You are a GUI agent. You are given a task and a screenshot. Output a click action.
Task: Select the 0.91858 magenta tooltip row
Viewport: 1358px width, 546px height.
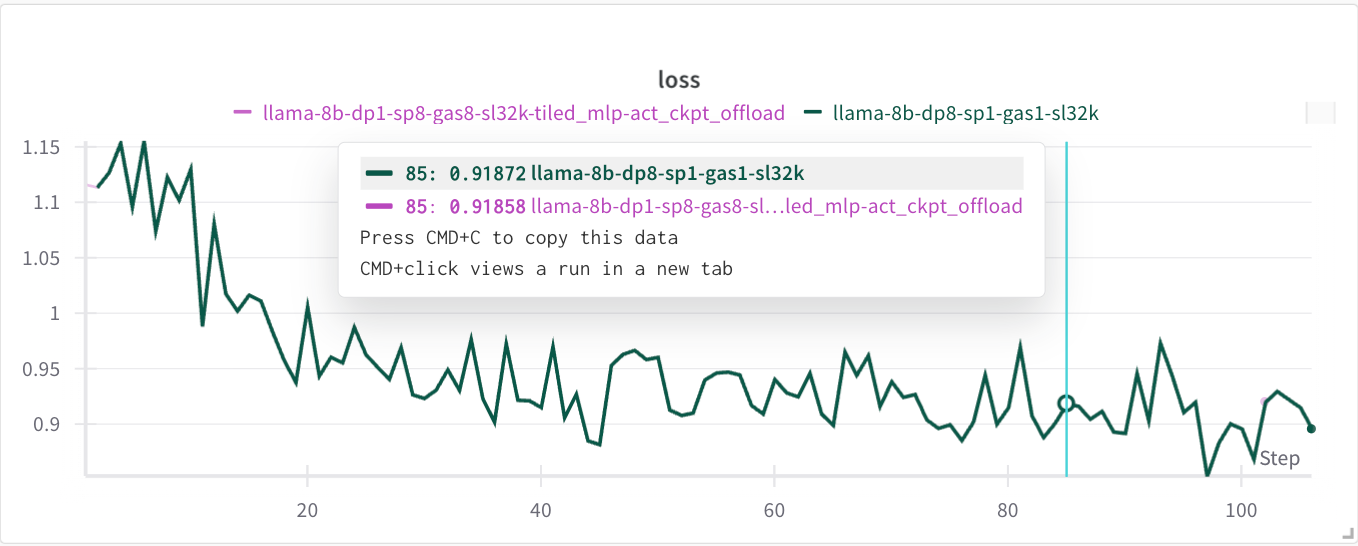tap(691, 207)
